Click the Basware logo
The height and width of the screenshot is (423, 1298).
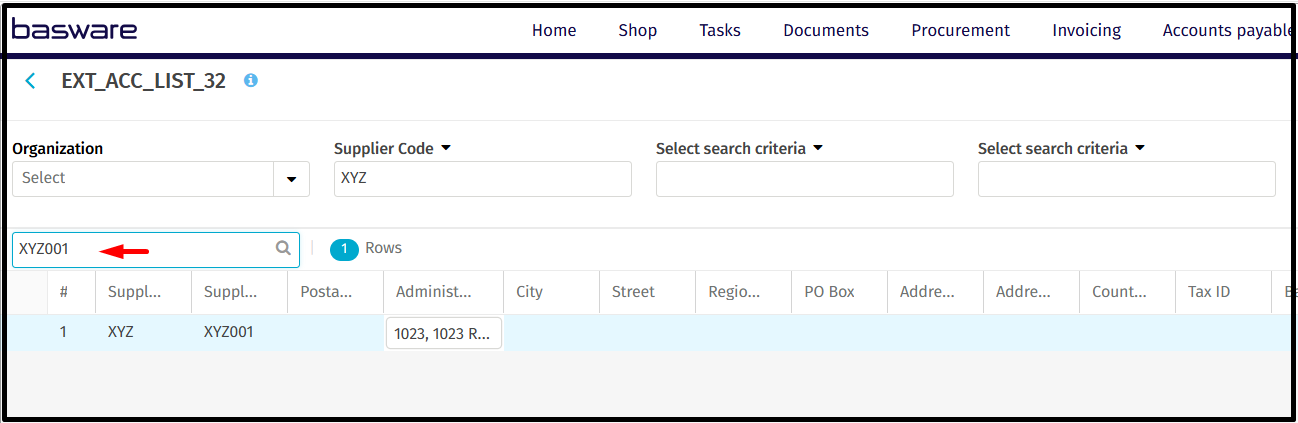coord(74,30)
